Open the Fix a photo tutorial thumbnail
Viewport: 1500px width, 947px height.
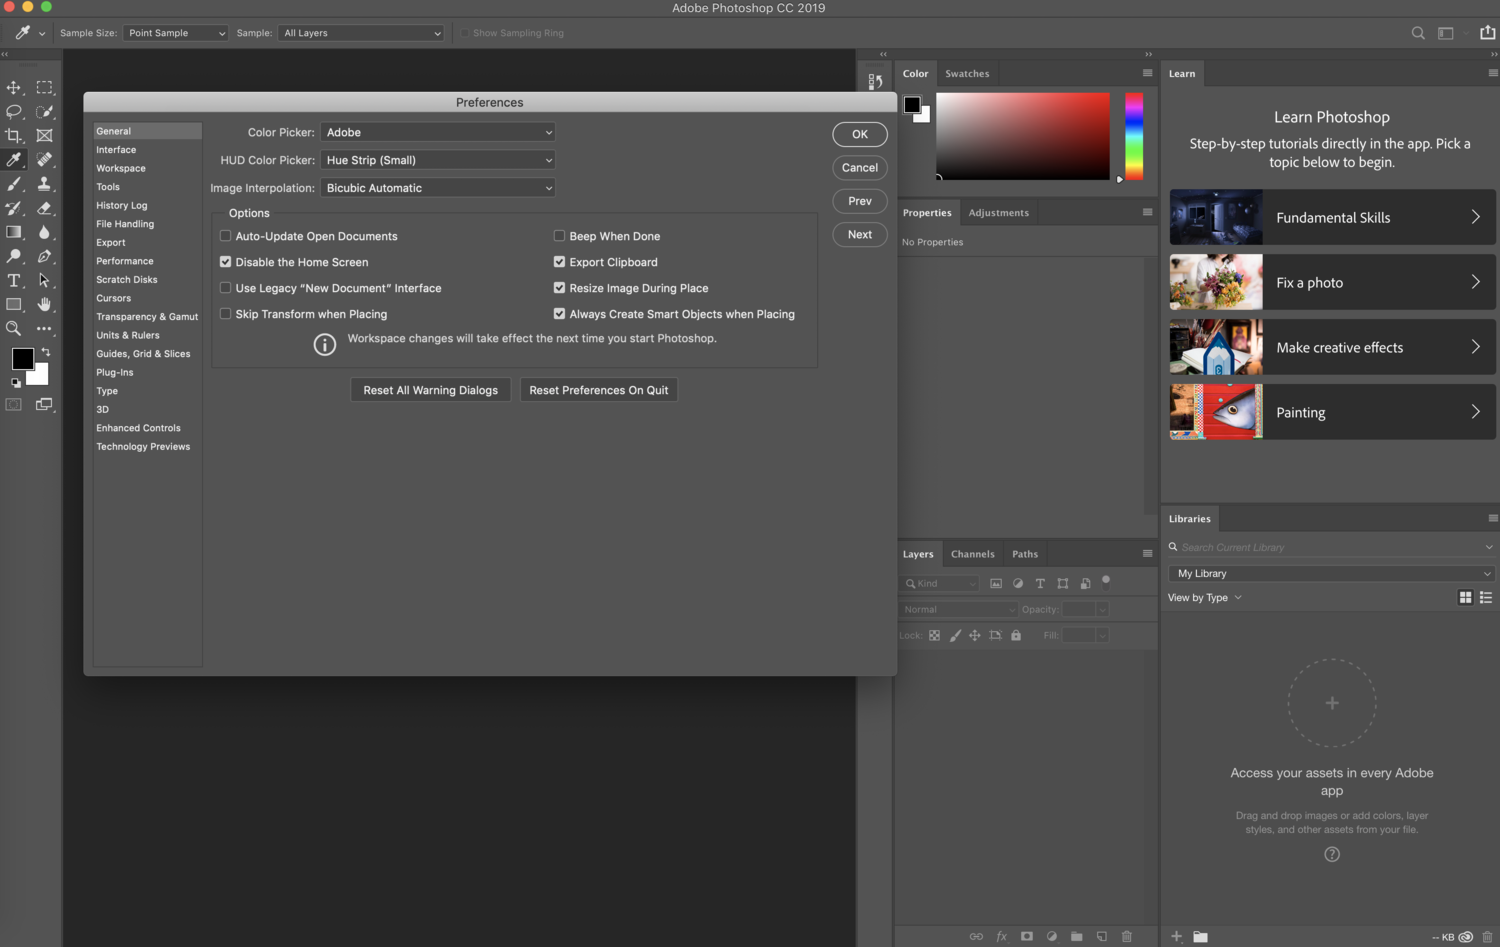1216,282
